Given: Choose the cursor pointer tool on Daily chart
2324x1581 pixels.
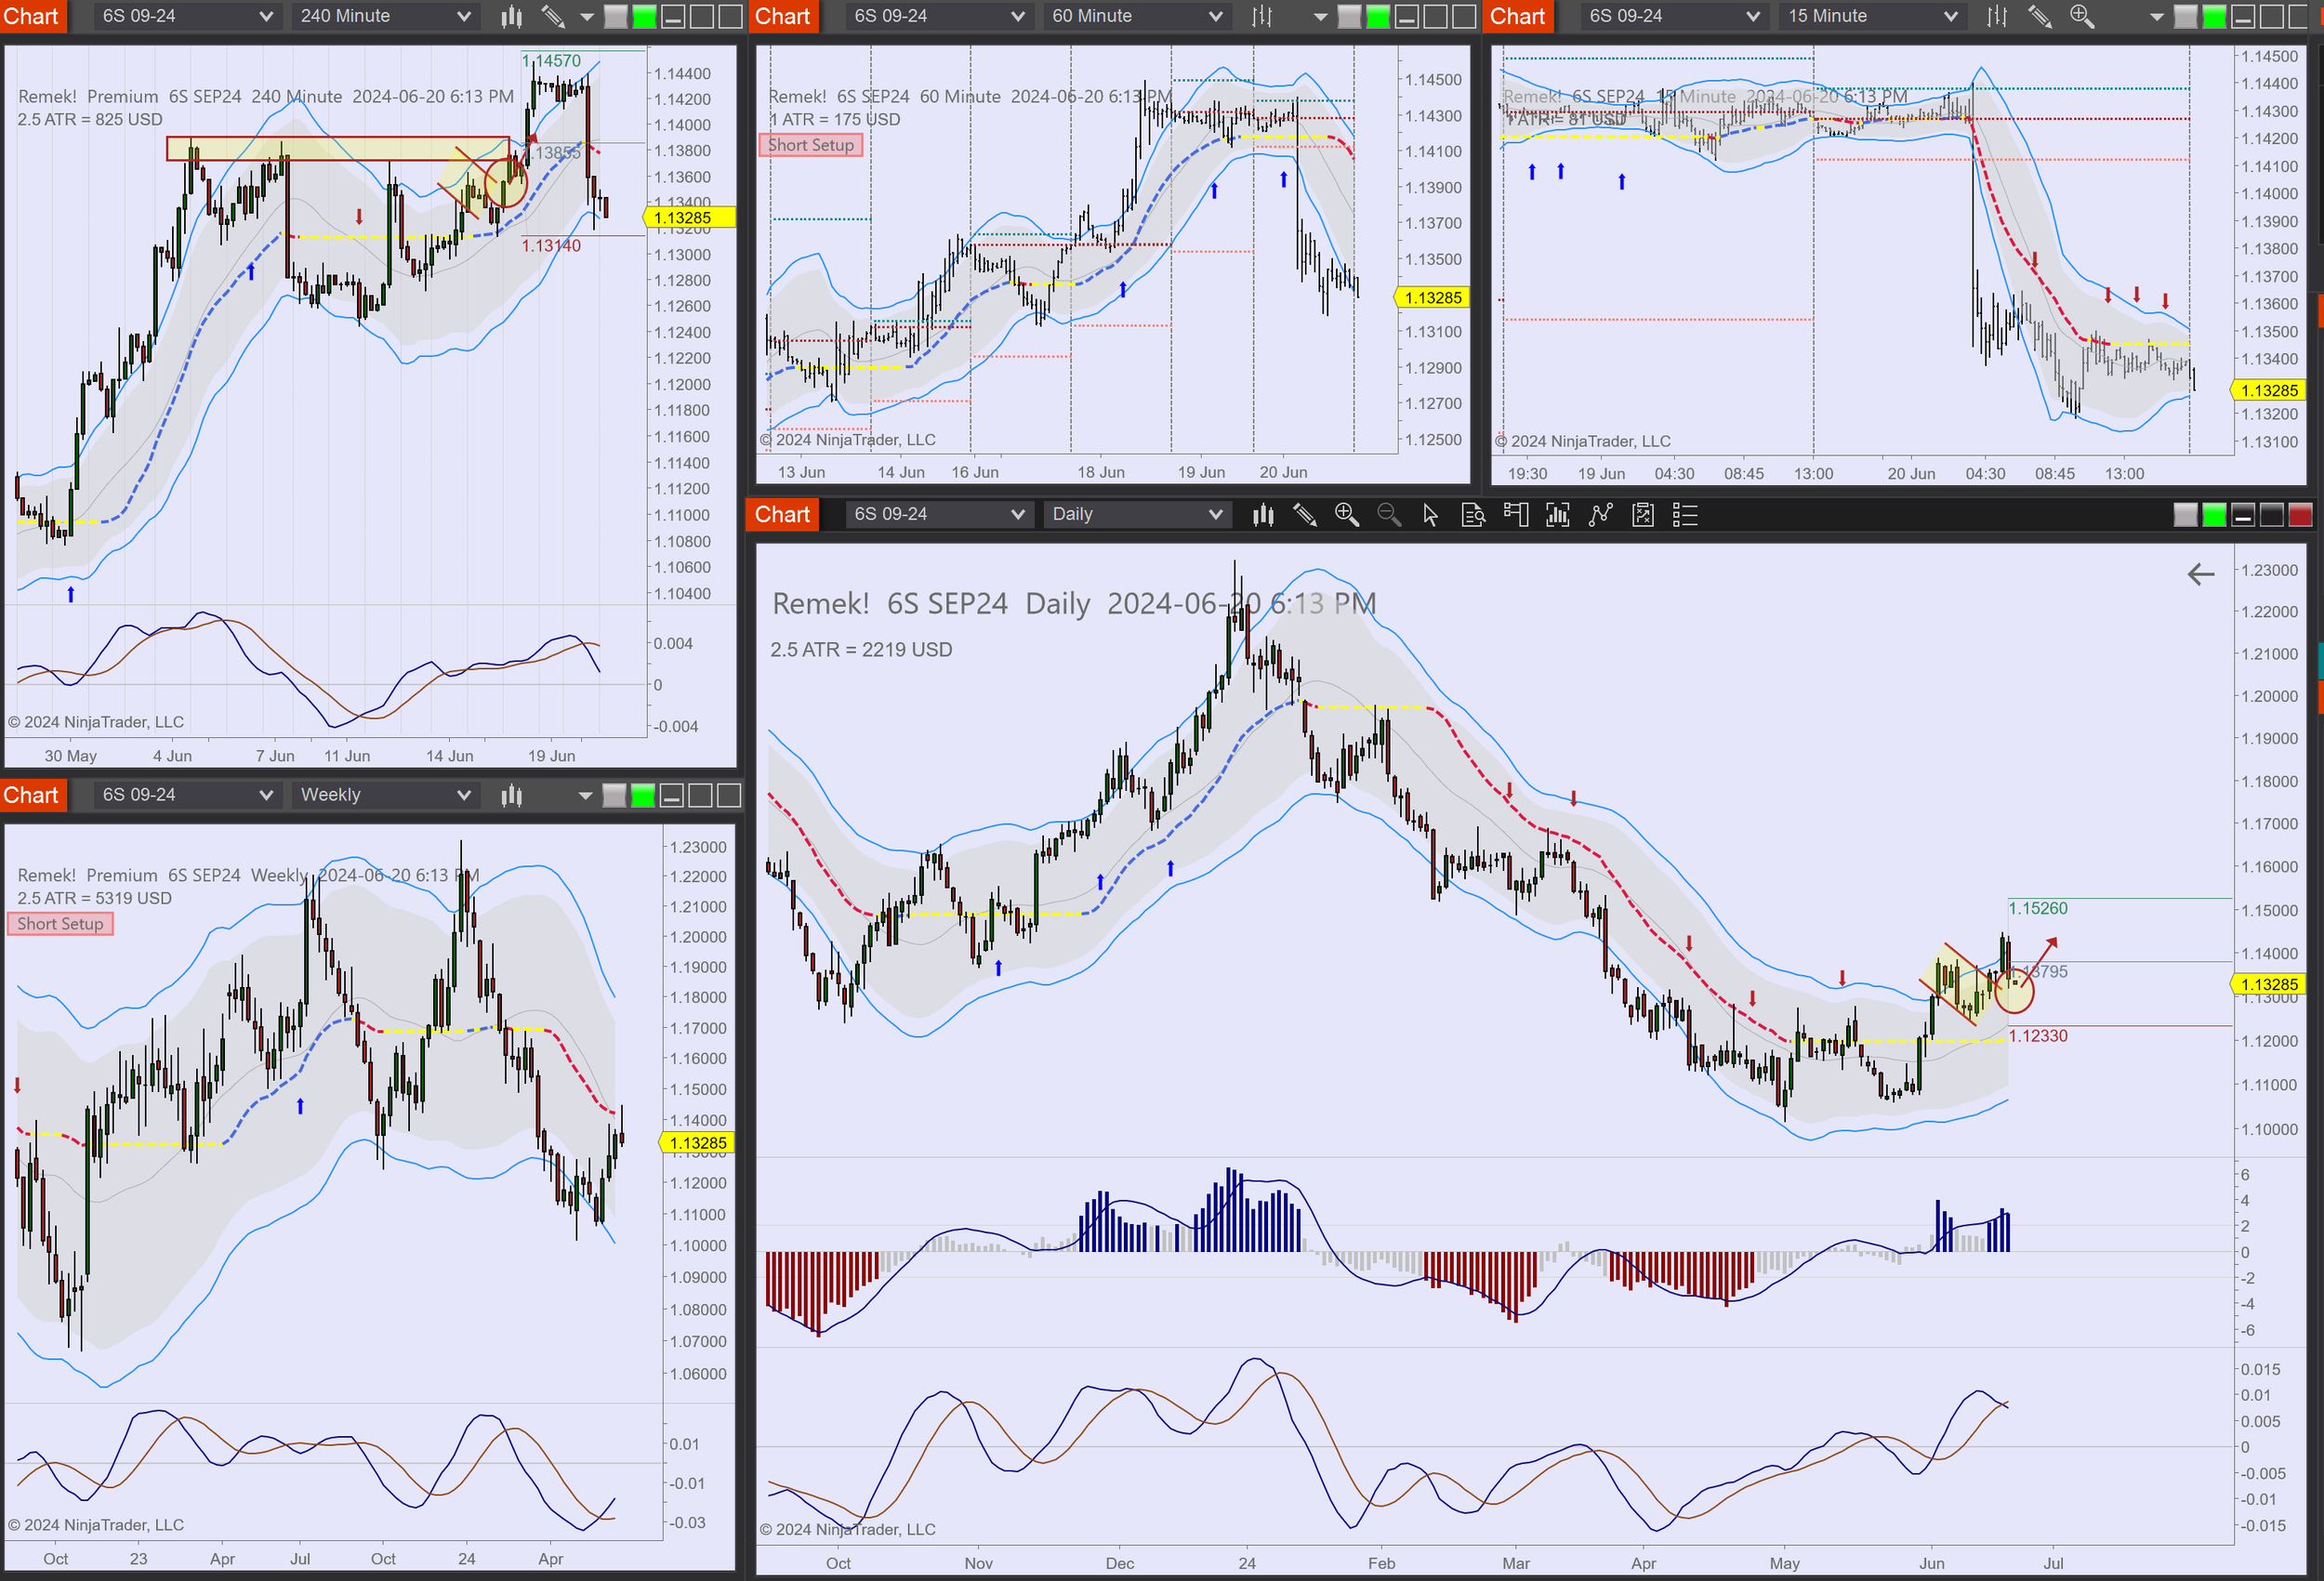Looking at the screenshot, I should 1431,514.
